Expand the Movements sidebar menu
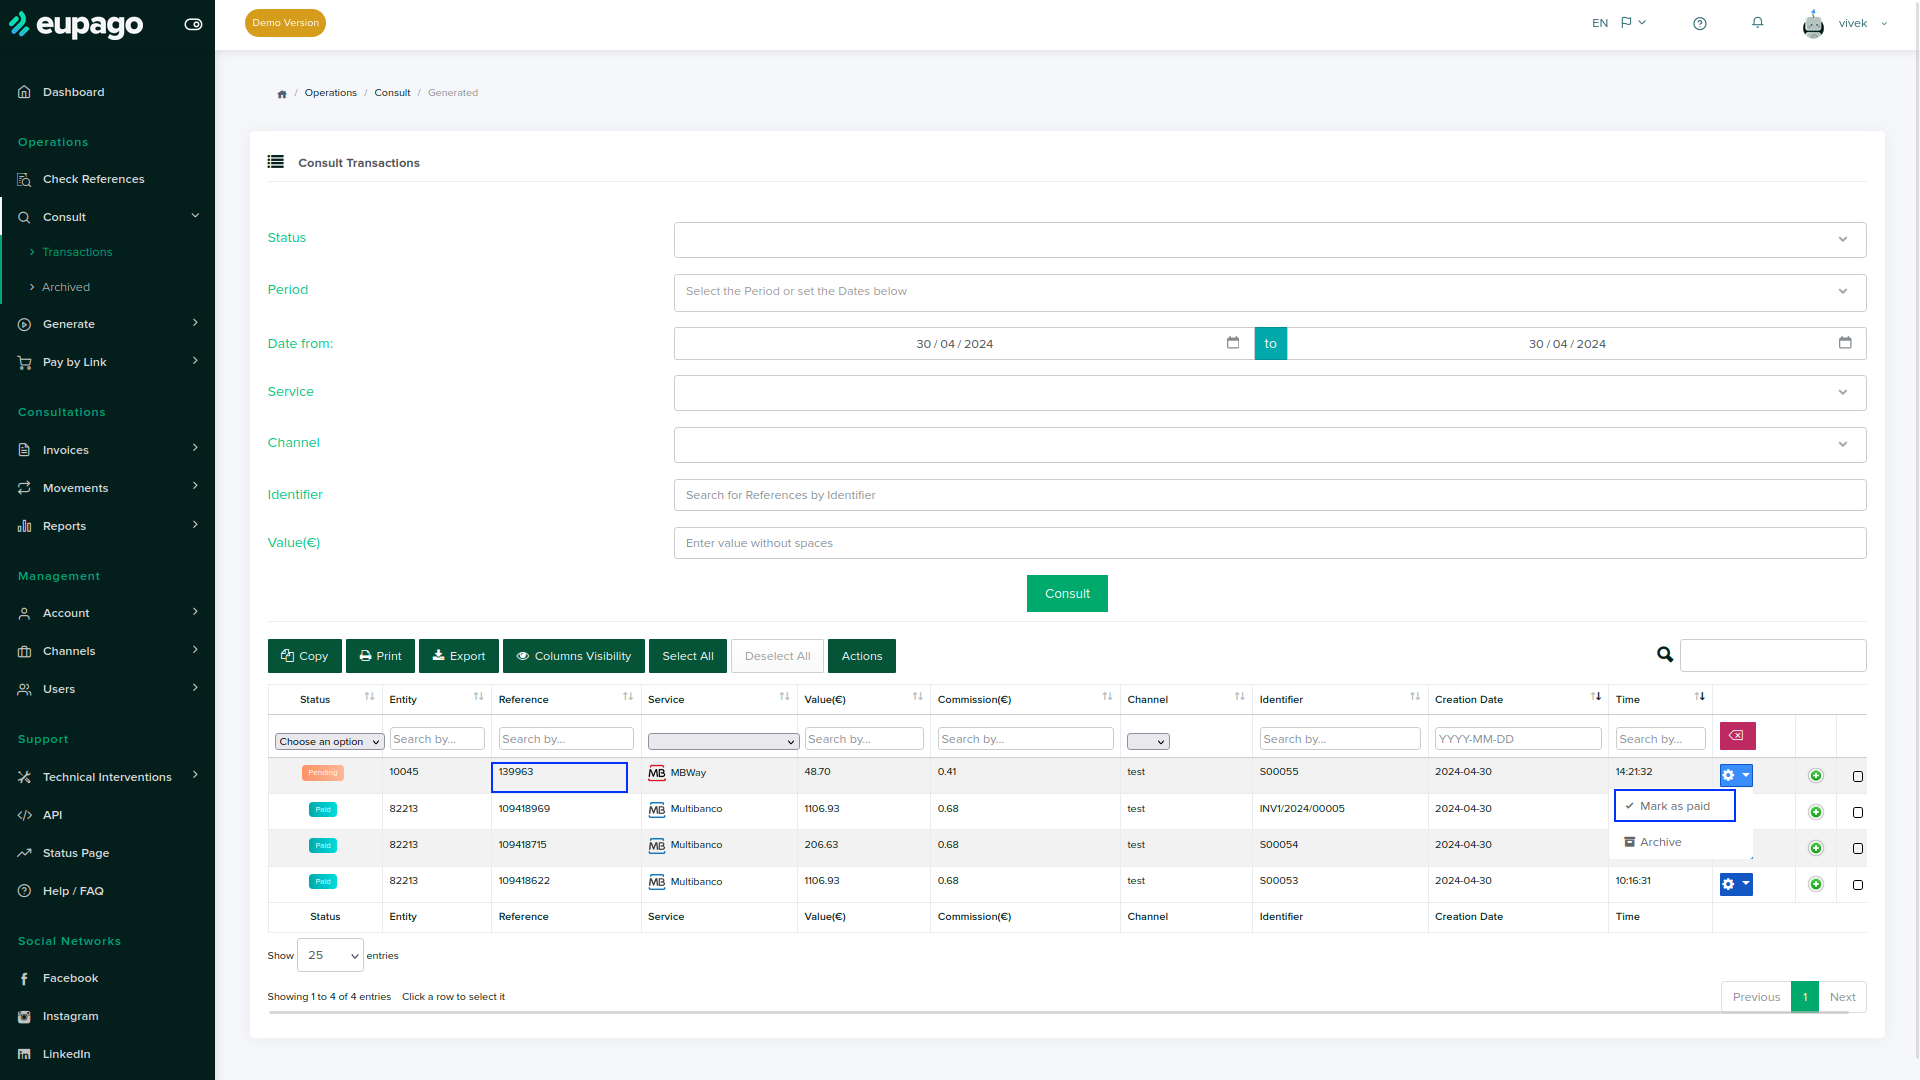This screenshot has width=1920, height=1080. point(107,488)
